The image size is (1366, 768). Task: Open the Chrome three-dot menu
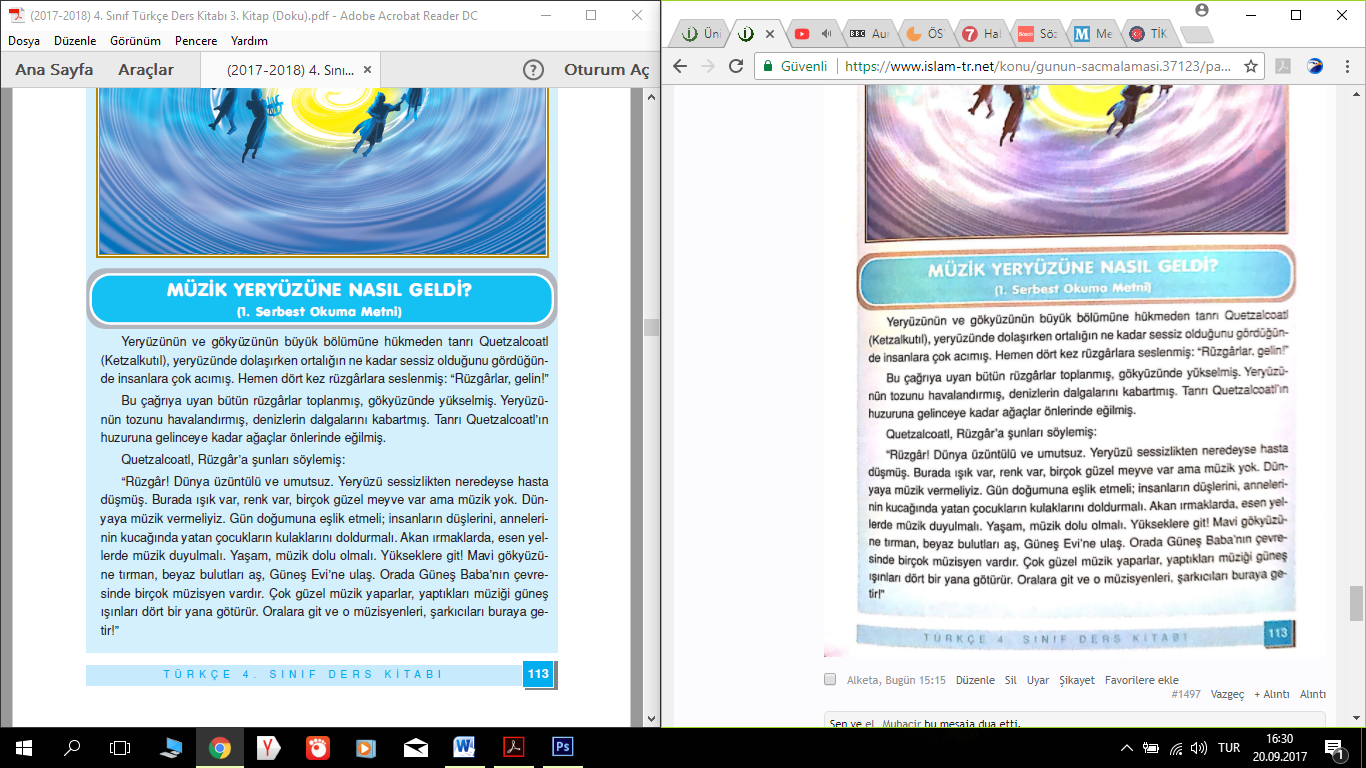pyautogui.click(x=1347, y=66)
